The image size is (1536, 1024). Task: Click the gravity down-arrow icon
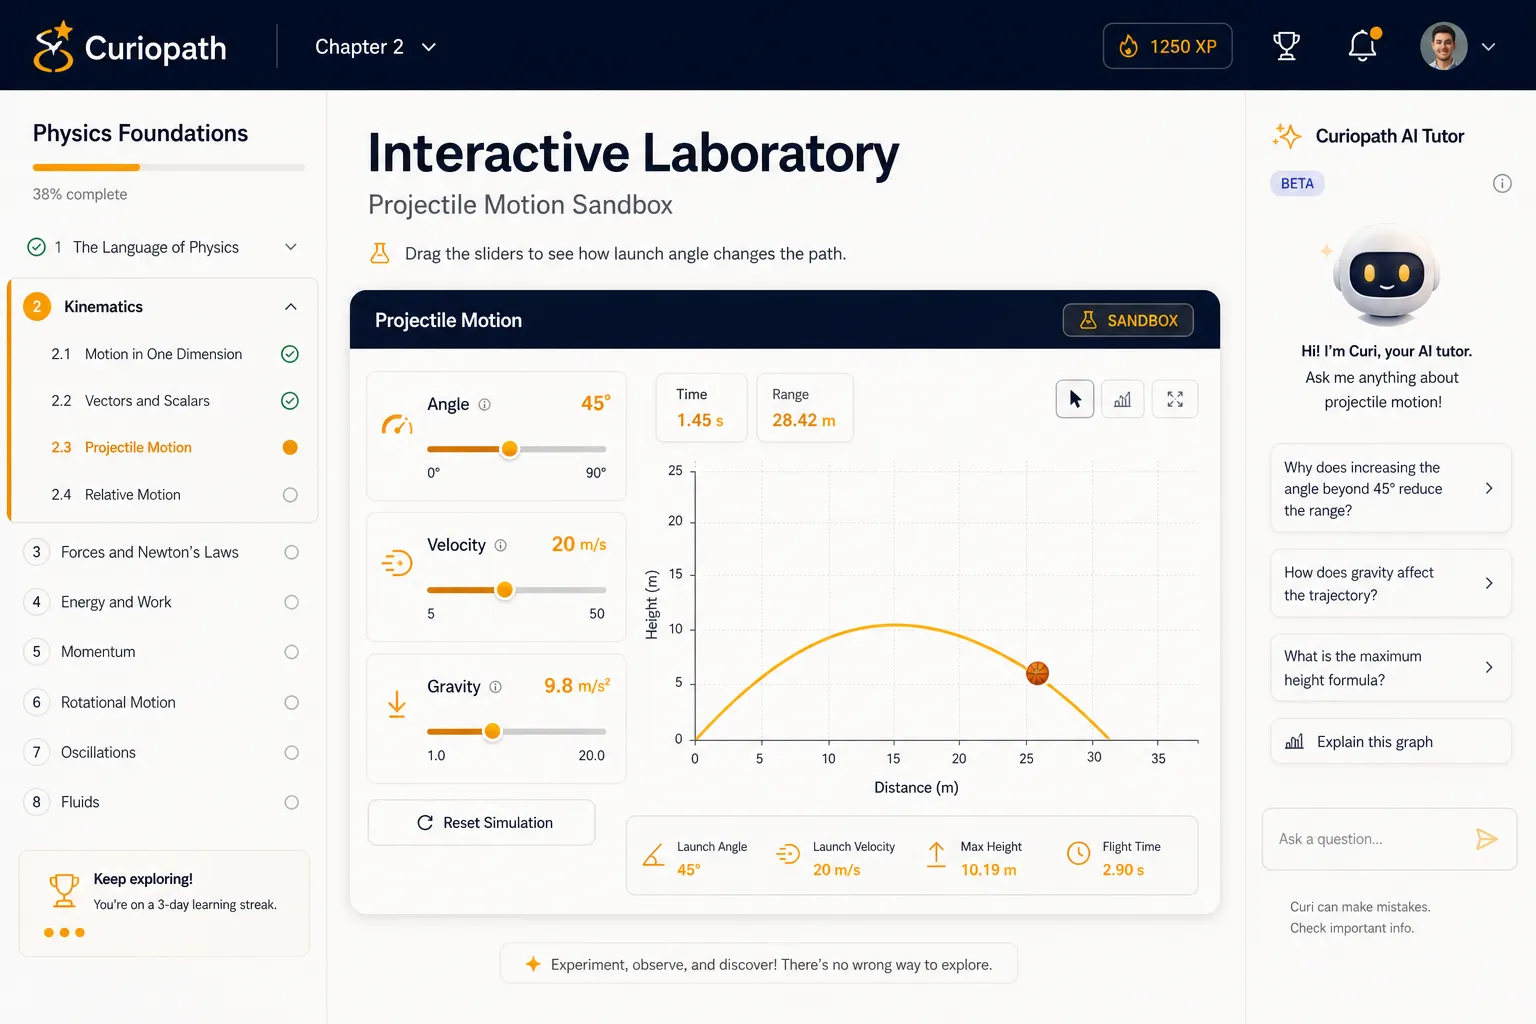tap(397, 704)
